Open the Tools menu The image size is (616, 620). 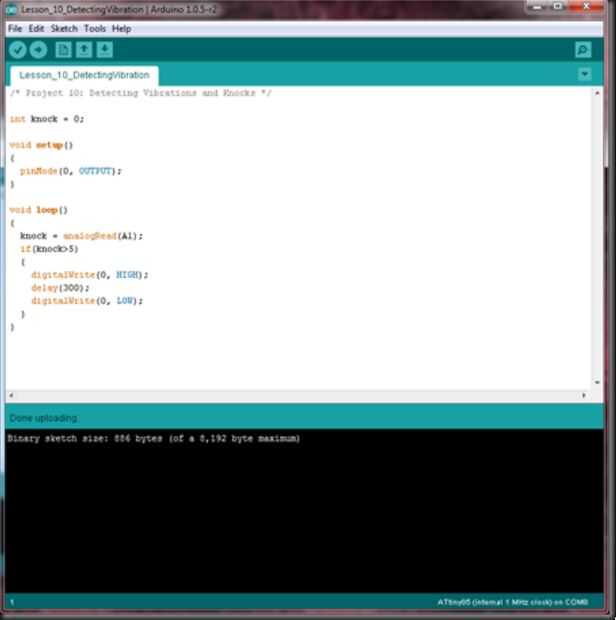pyautogui.click(x=95, y=28)
